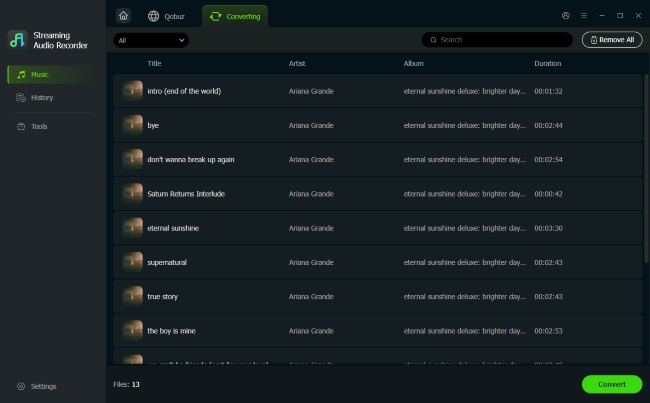Click the Remove All button
Image resolution: width=650 pixels, height=403 pixels.
[612, 40]
